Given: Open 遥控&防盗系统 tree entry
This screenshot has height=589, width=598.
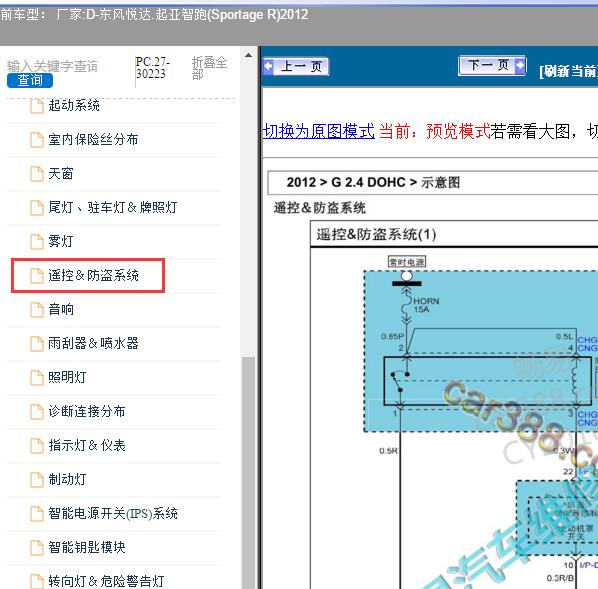Looking at the screenshot, I should click(93, 275).
